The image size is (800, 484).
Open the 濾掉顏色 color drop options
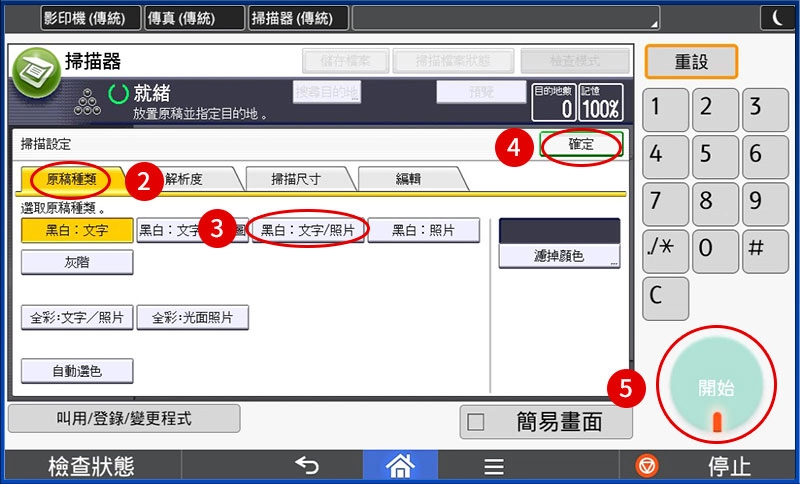coord(559,256)
